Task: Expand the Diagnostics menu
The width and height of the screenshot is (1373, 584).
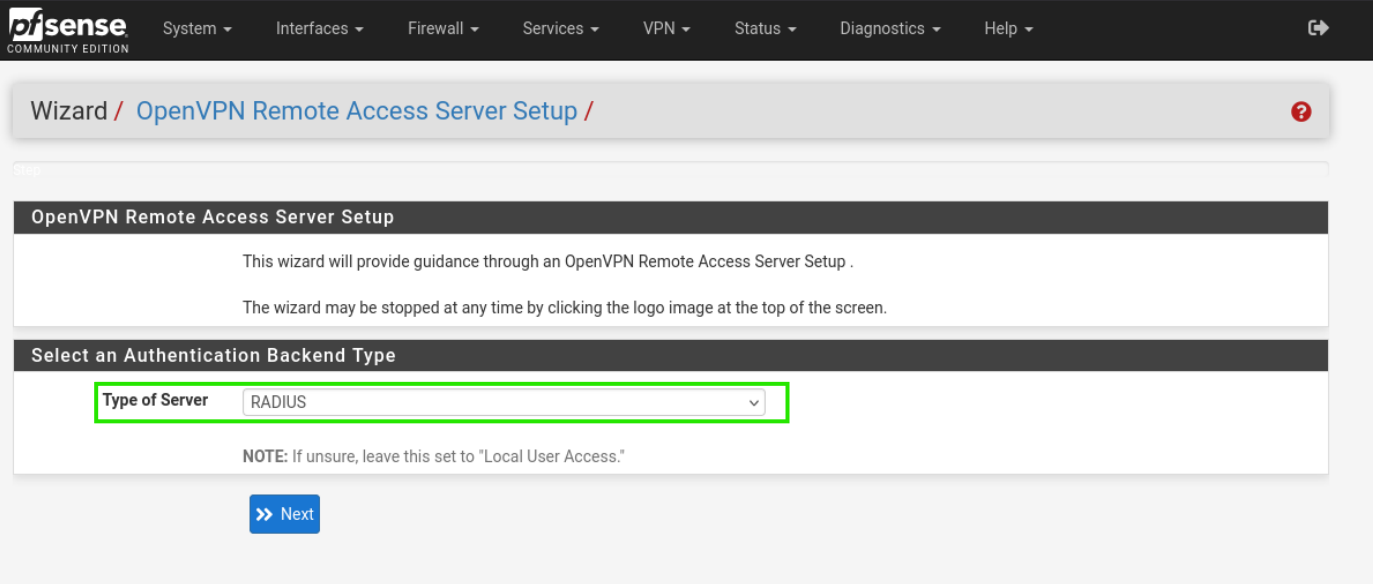Action: tap(889, 29)
